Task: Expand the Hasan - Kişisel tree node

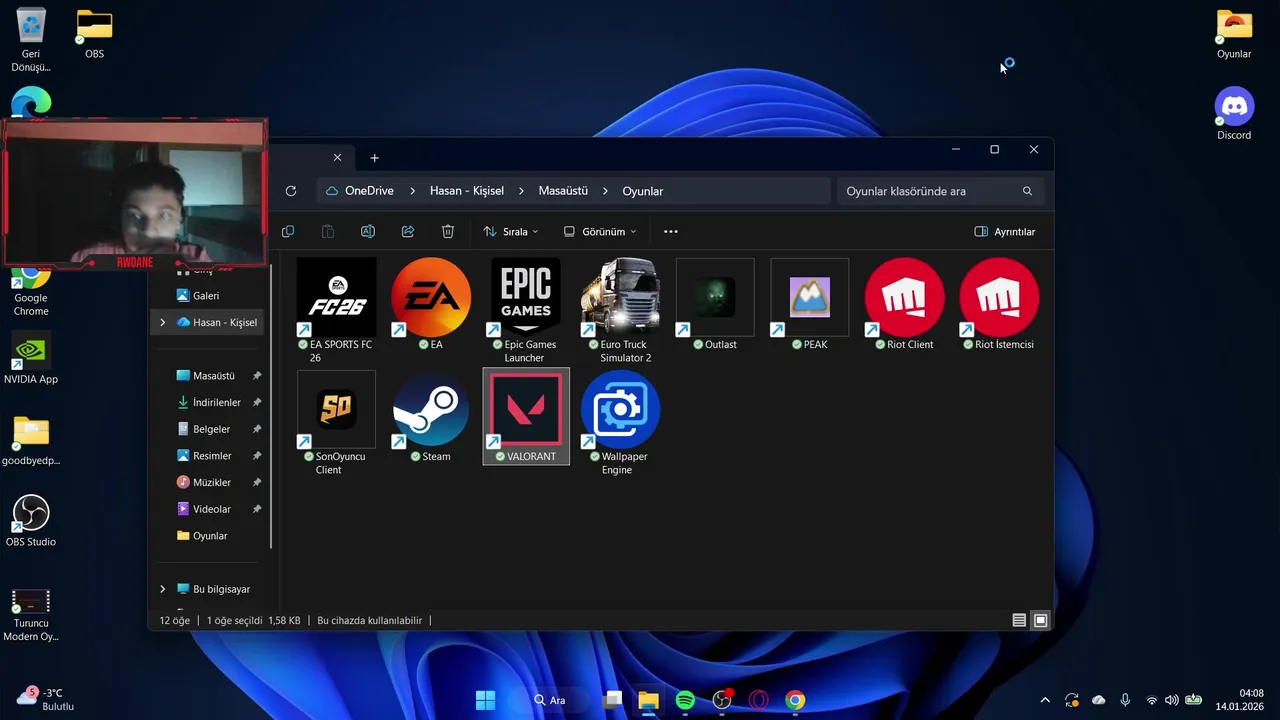Action: [162, 322]
